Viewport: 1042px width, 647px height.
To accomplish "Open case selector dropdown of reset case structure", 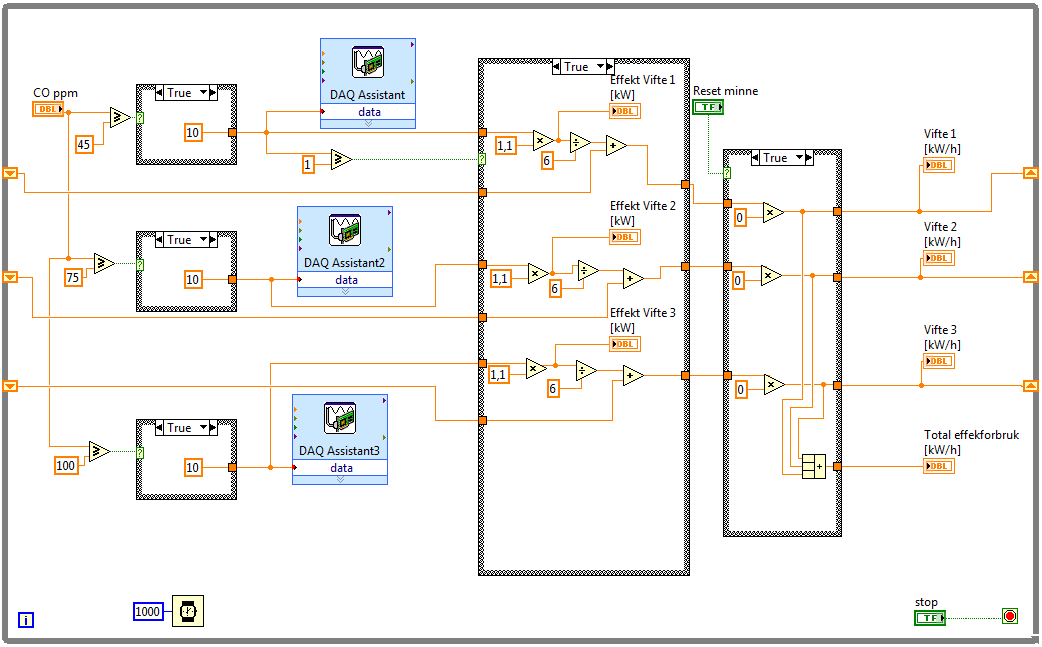I will pos(799,158).
